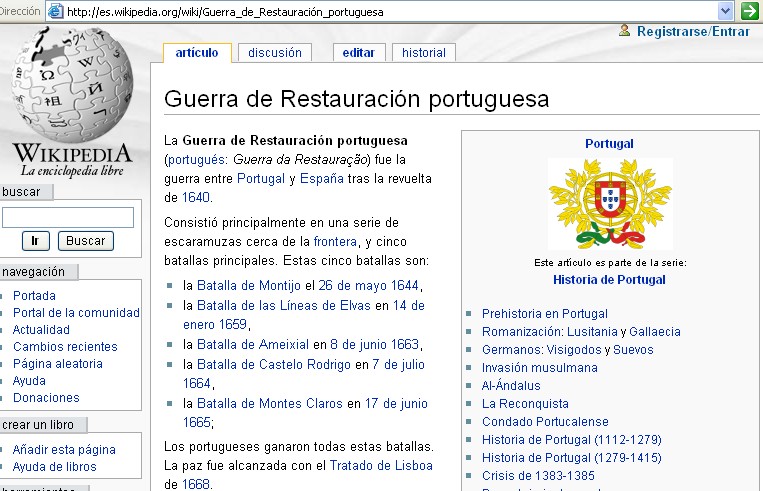Open the historial tab
Viewport: 763px width, 491px height.
pos(424,53)
